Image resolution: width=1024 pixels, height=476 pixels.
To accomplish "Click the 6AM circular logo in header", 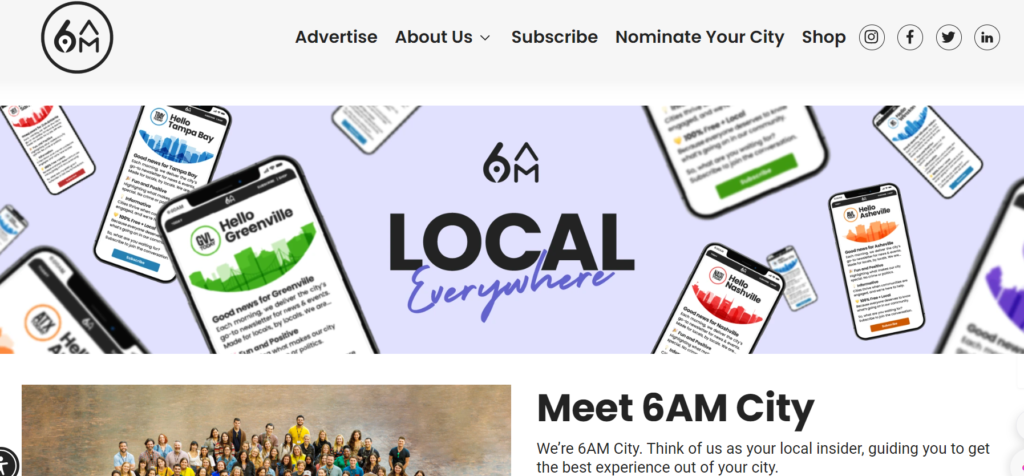I will click(77, 37).
